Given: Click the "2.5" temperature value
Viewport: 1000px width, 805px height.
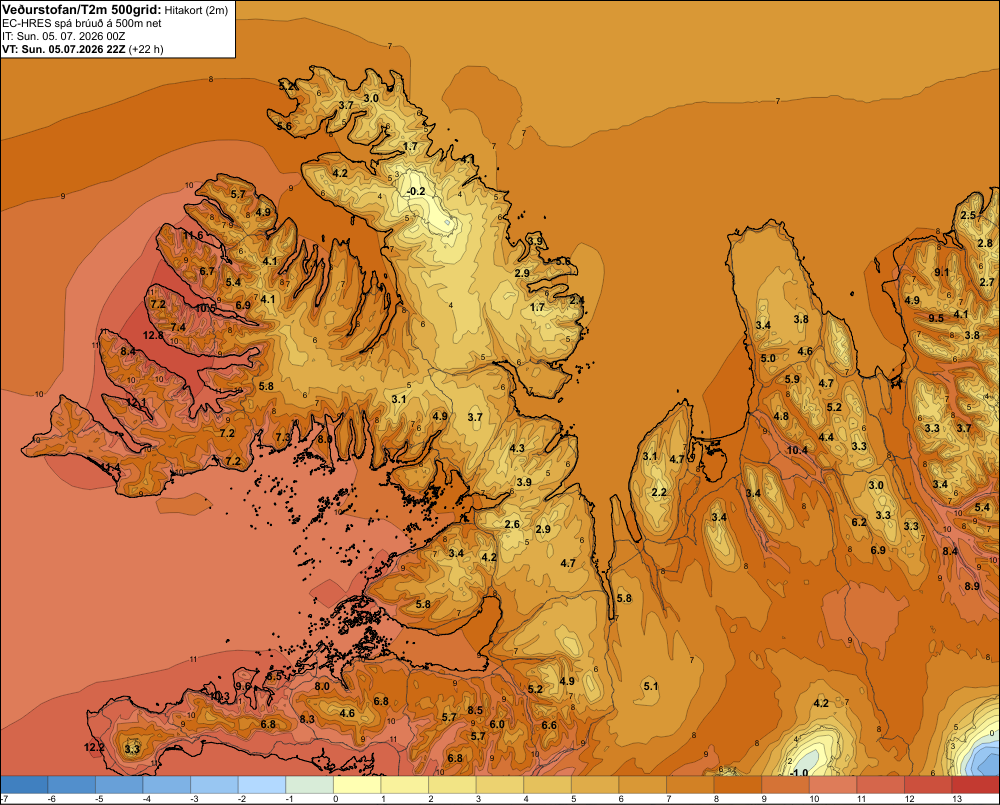Looking at the screenshot, I should click(x=968, y=215).
